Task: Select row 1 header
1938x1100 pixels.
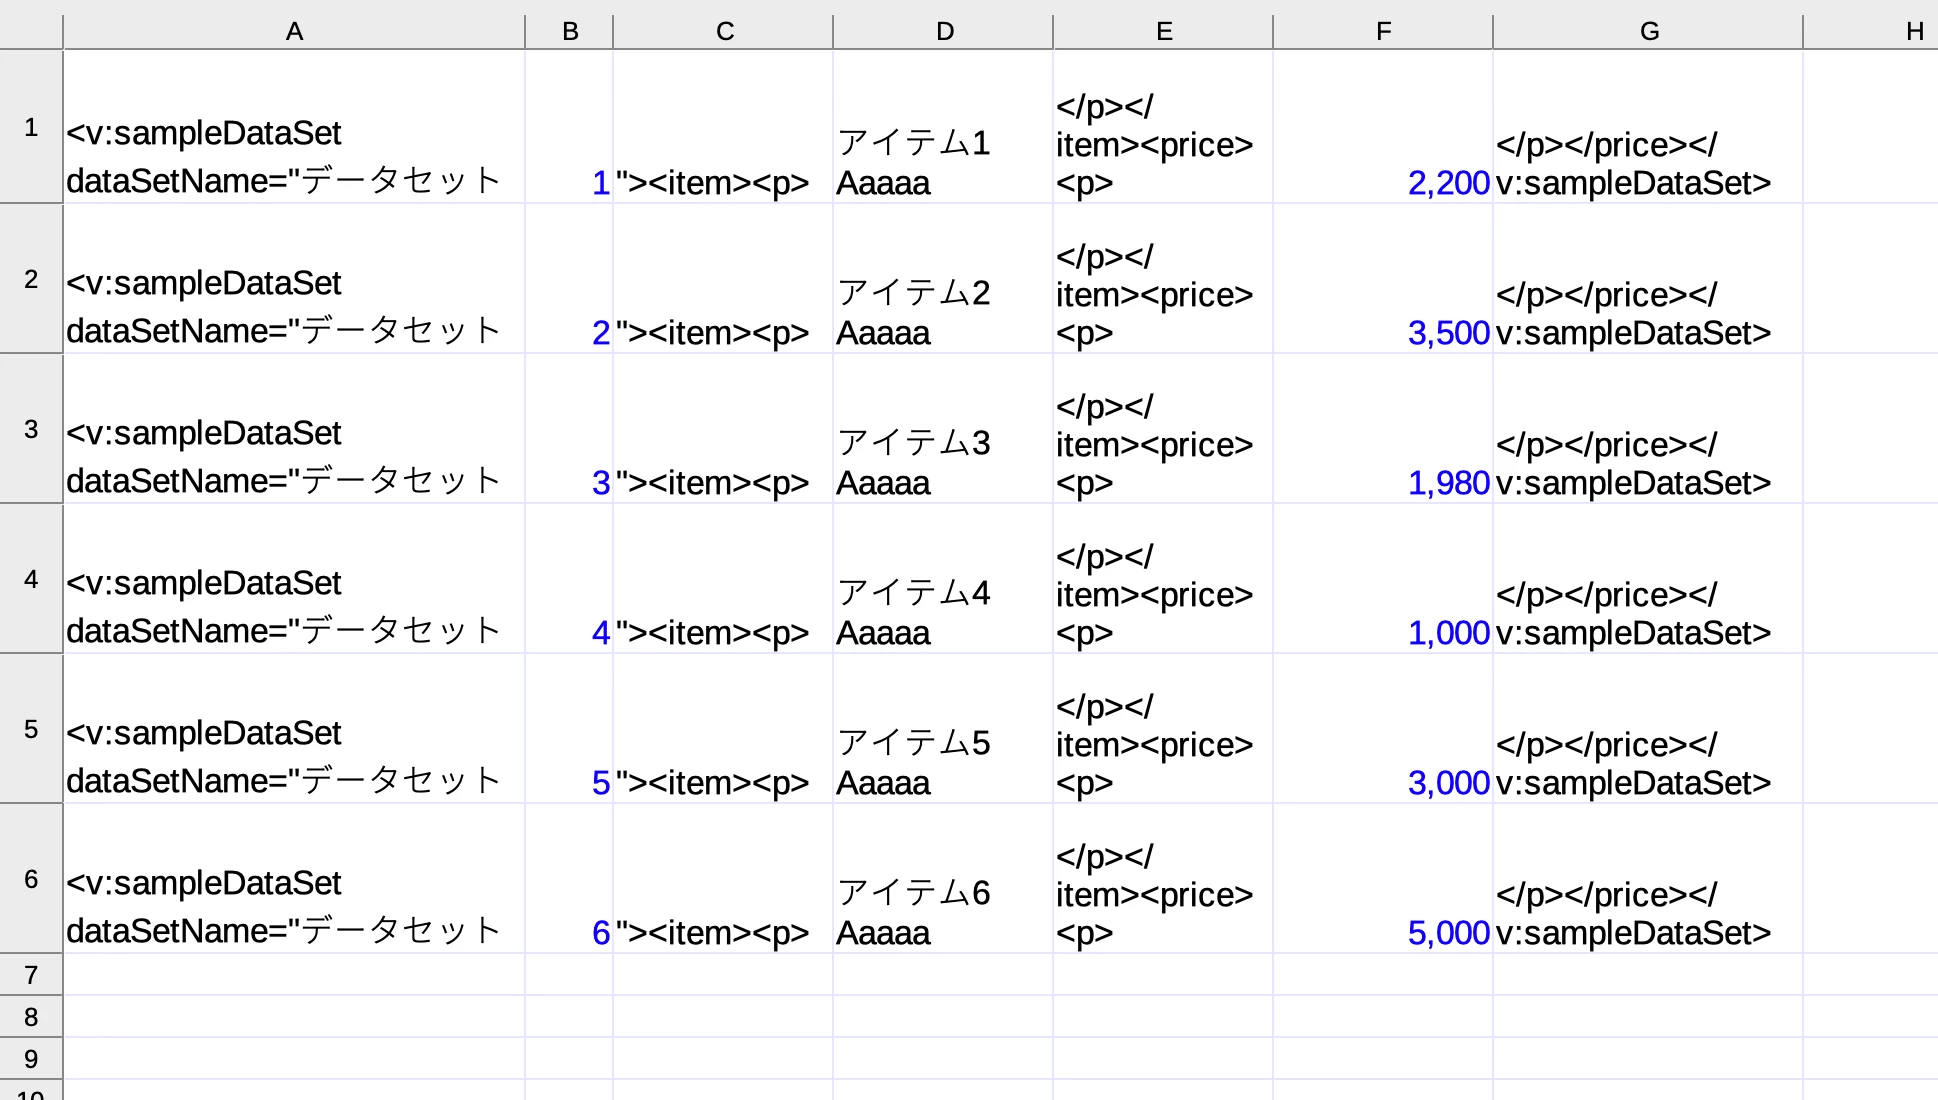Action: click(31, 127)
